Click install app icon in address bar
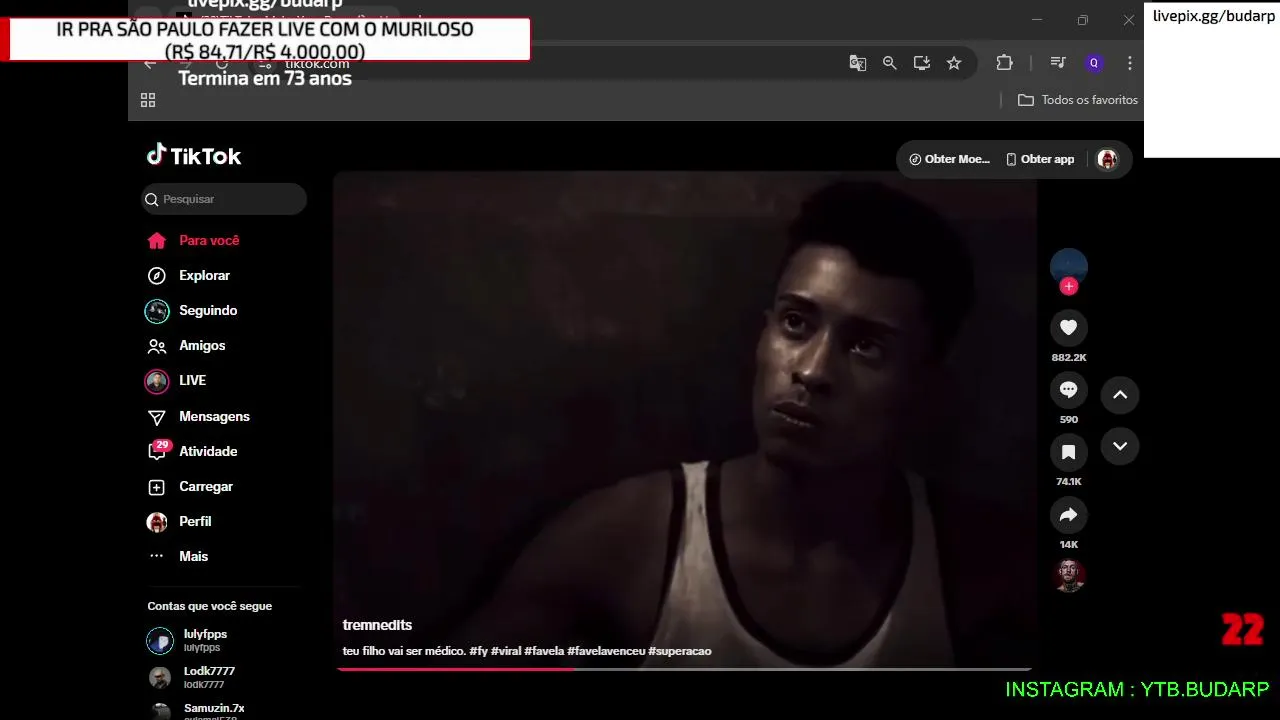 [922, 63]
